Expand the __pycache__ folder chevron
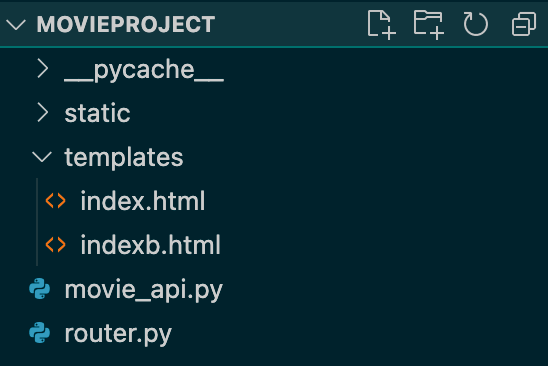This screenshot has width=548, height=366. coord(43,69)
